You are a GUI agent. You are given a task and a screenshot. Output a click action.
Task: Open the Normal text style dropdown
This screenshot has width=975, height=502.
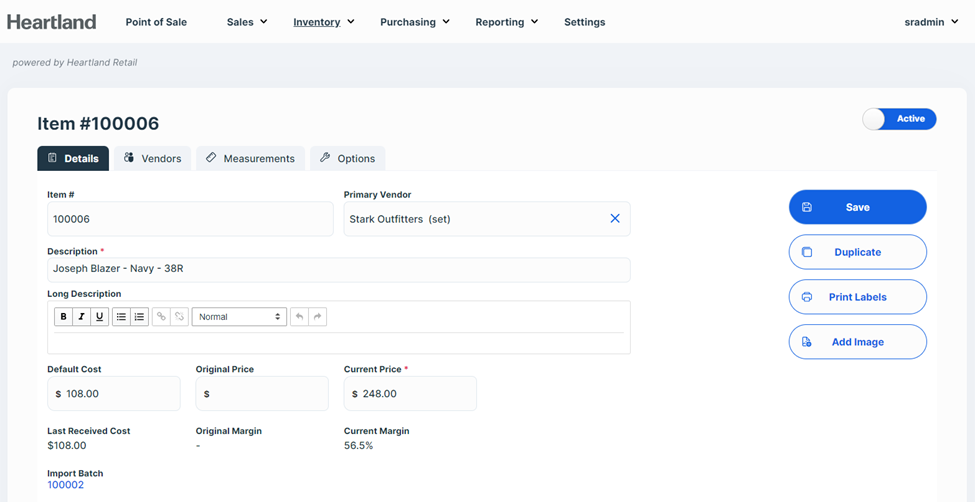pyautogui.click(x=239, y=317)
